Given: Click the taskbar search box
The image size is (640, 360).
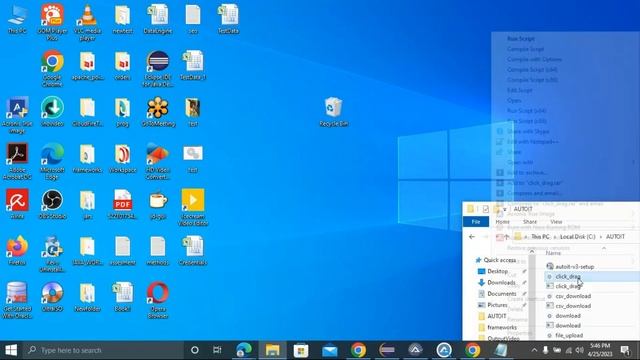Looking at the screenshot, I should 103,350.
